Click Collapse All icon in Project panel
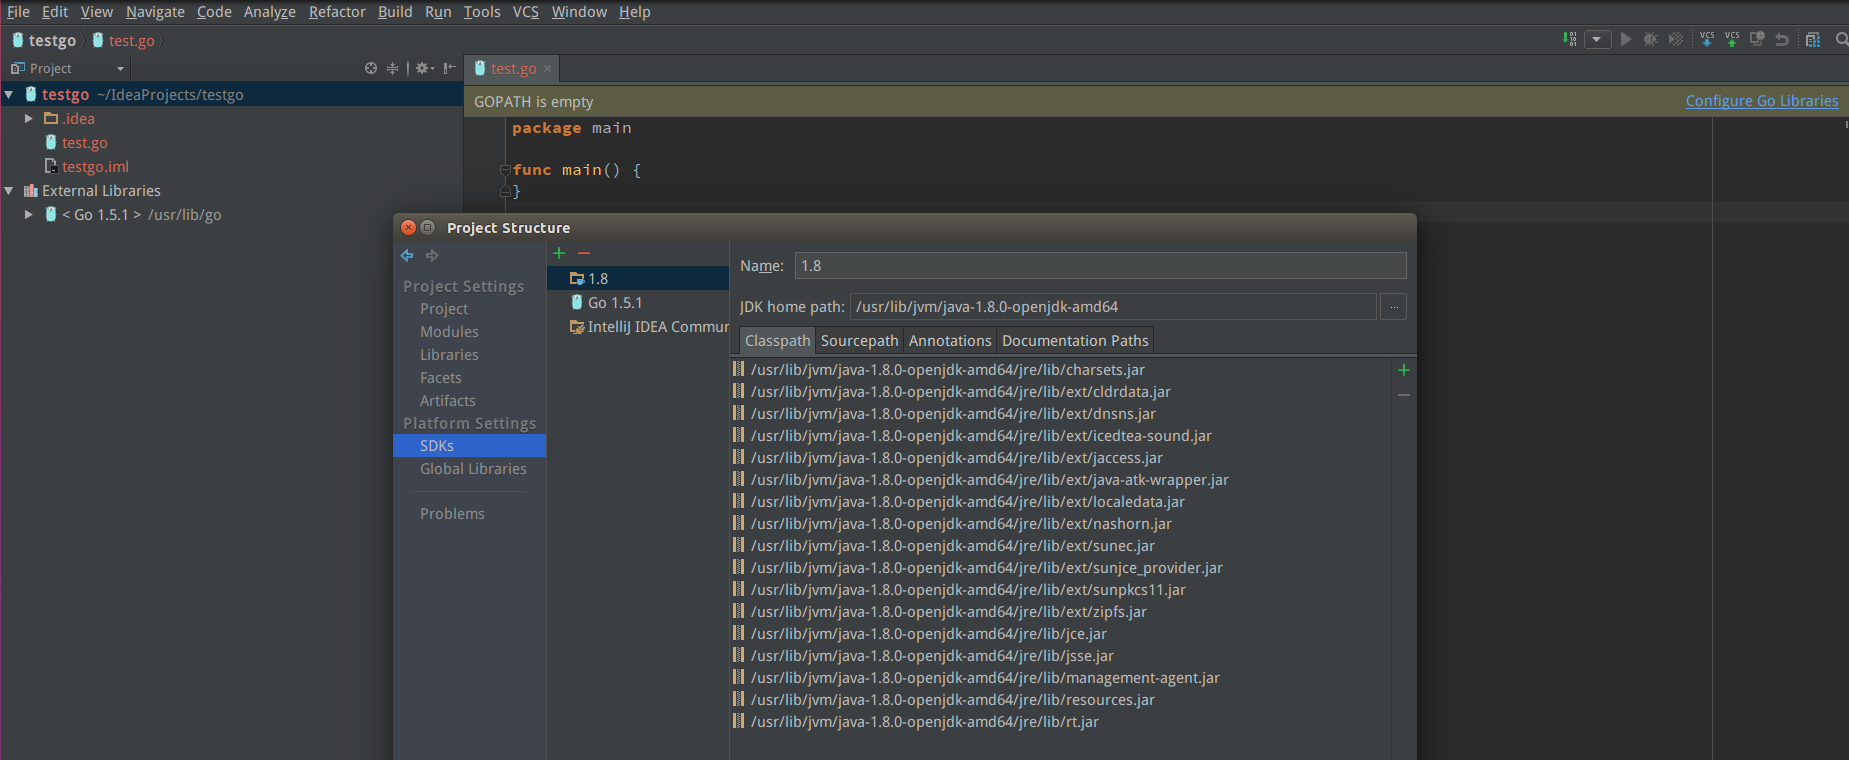This screenshot has width=1849, height=760. [x=393, y=68]
